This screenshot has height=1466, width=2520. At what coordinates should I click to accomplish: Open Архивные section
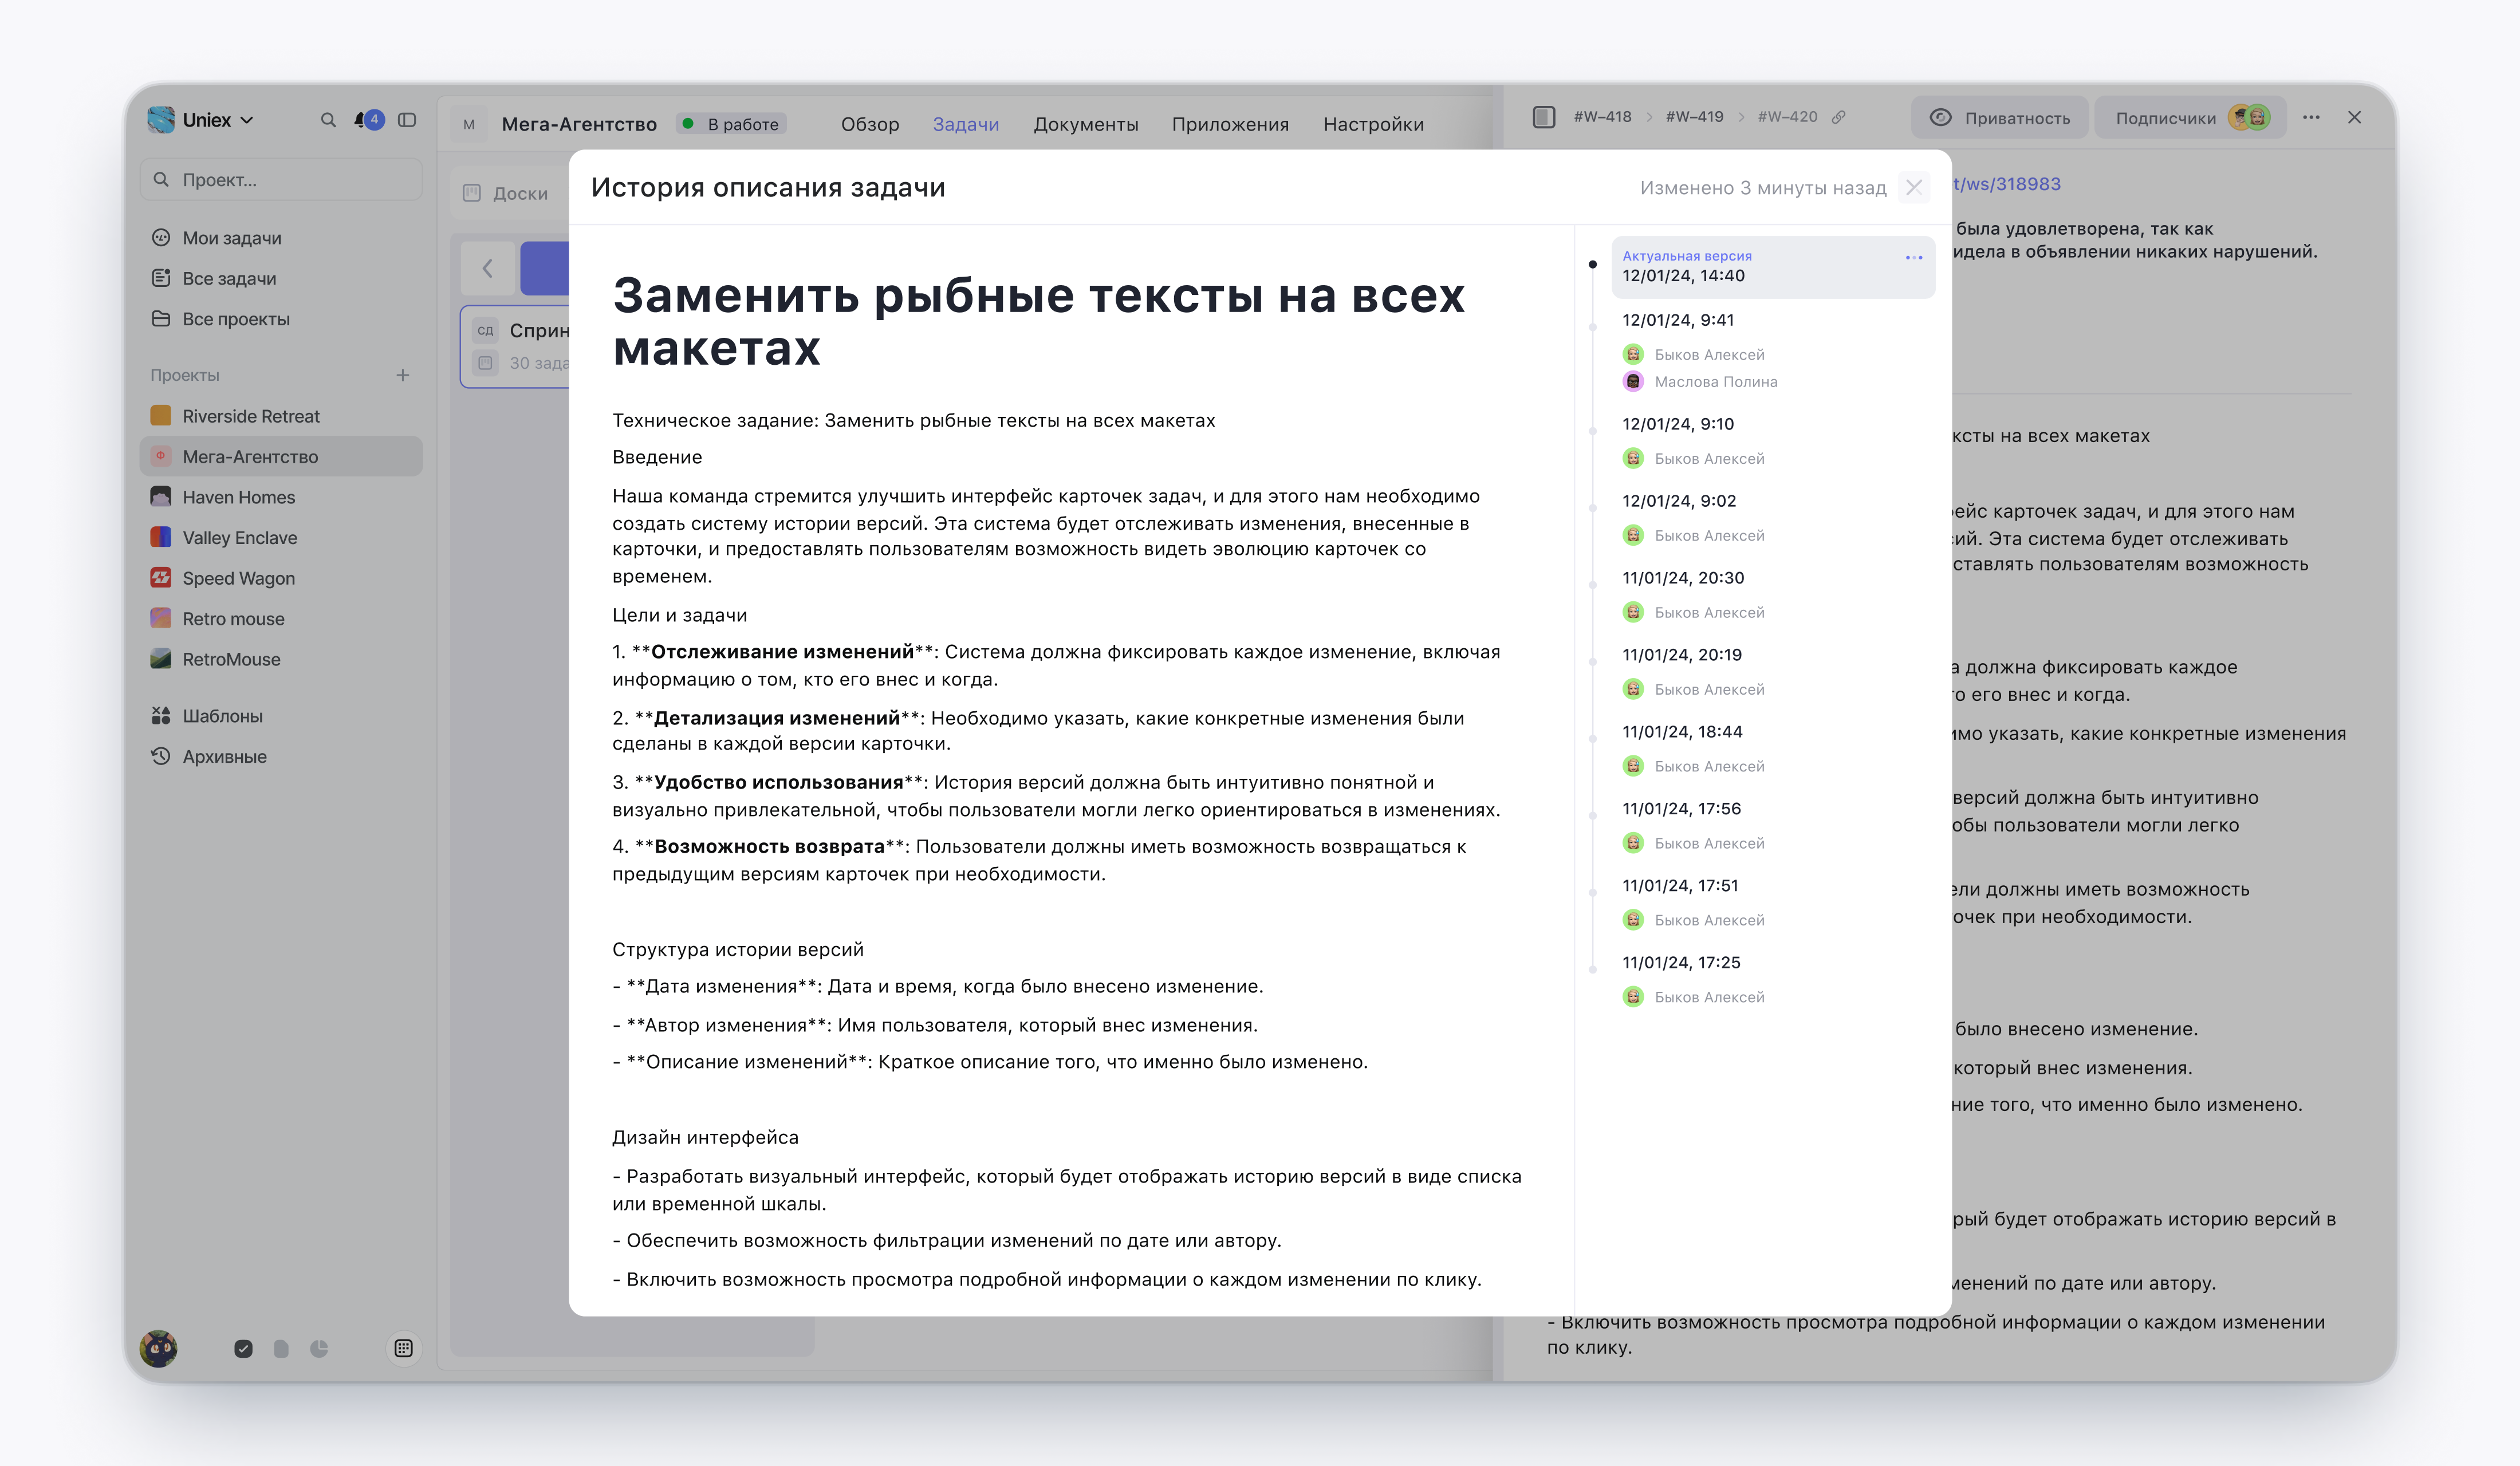(281, 757)
